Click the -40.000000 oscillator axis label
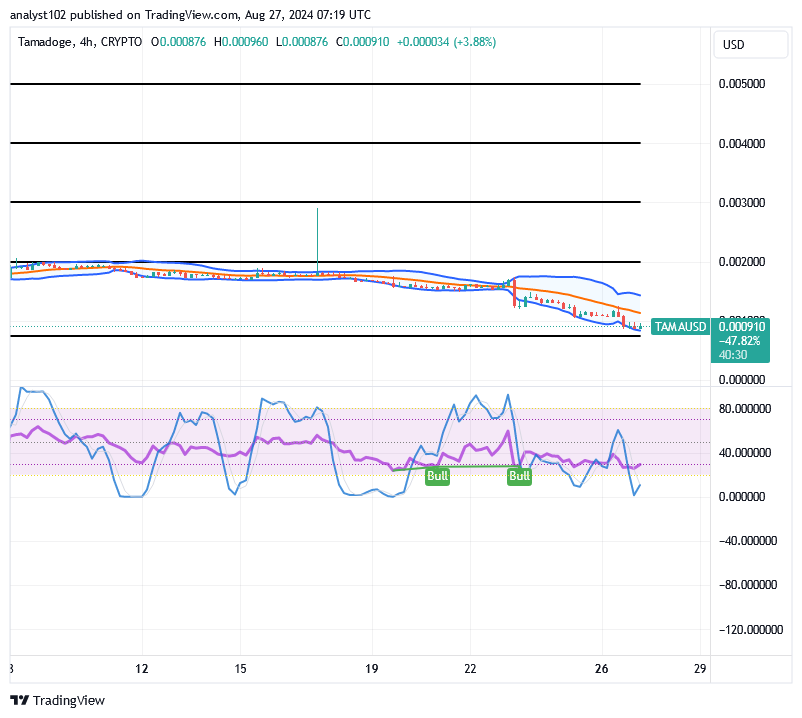Viewport: 802px width, 718px height. click(748, 541)
